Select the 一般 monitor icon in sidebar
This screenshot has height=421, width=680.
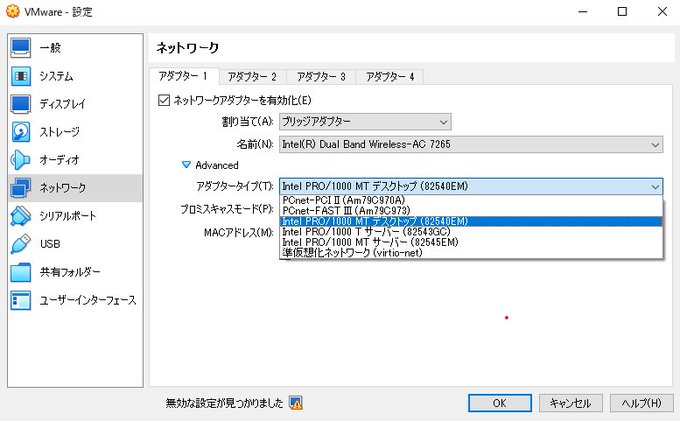click(20, 48)
